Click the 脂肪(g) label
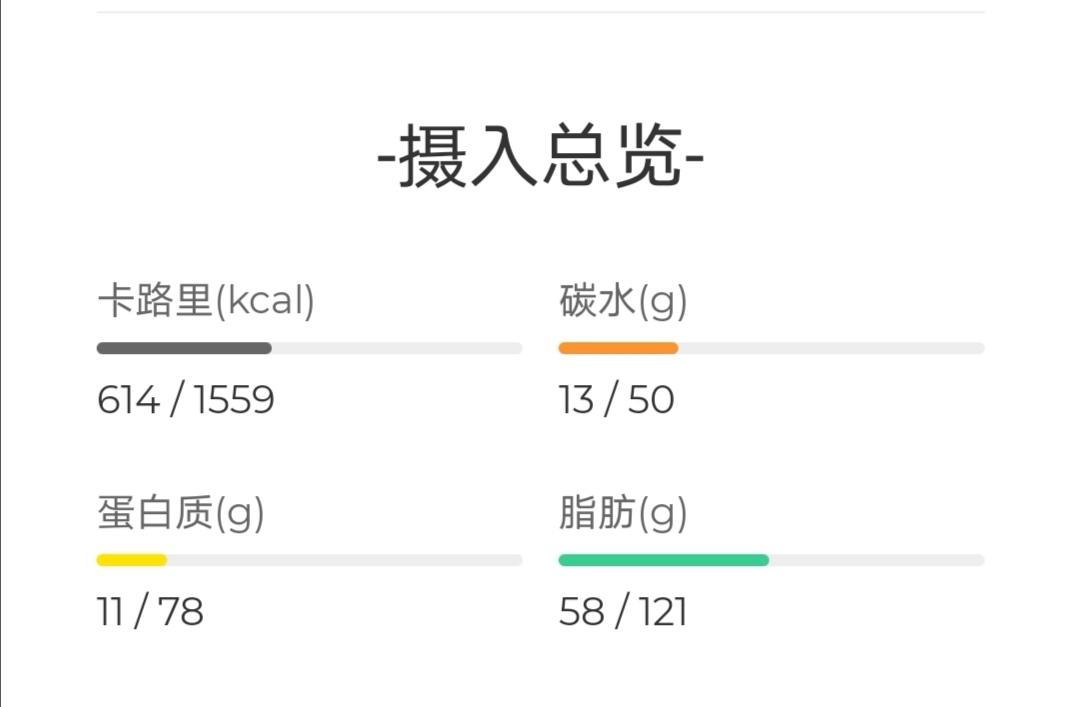Image resolution: width=1077 pixels, height=707 pixels. pos(623,514)
